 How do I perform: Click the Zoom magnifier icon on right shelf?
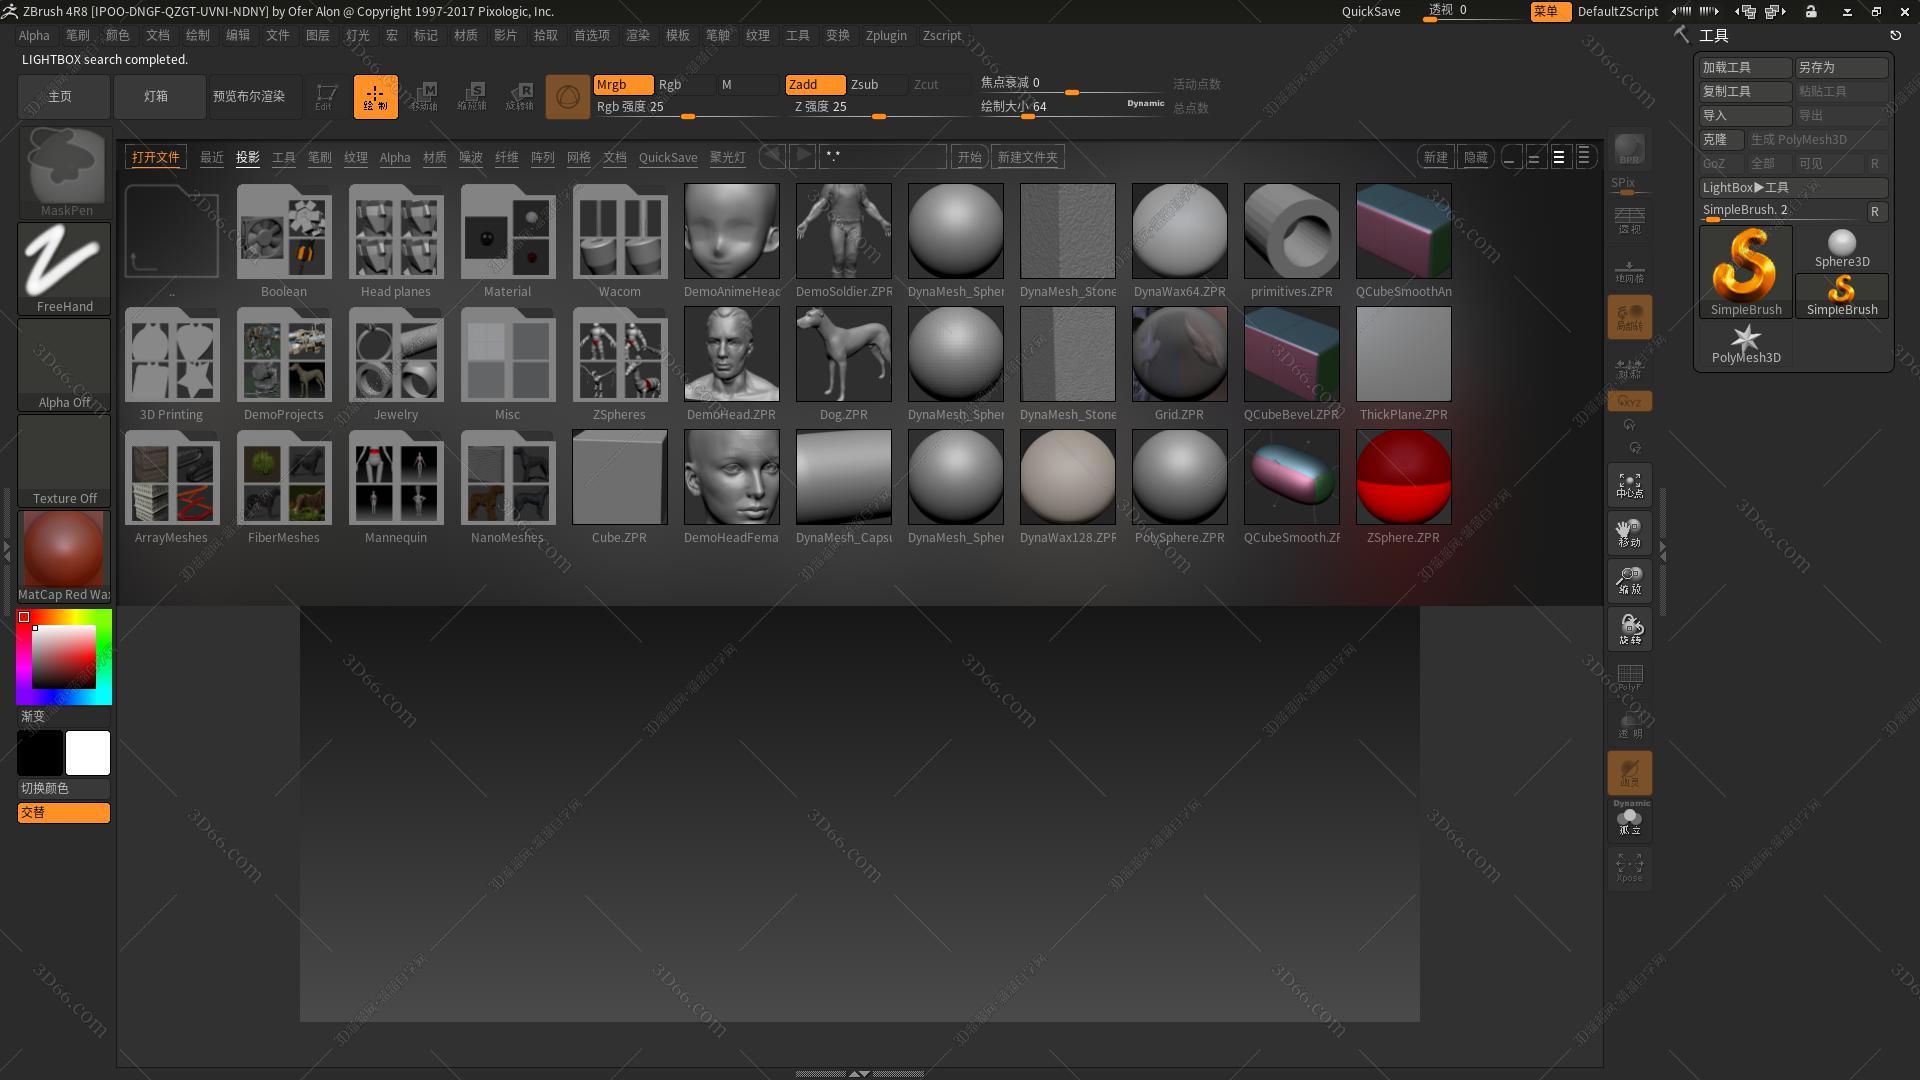pos(1629,581)
